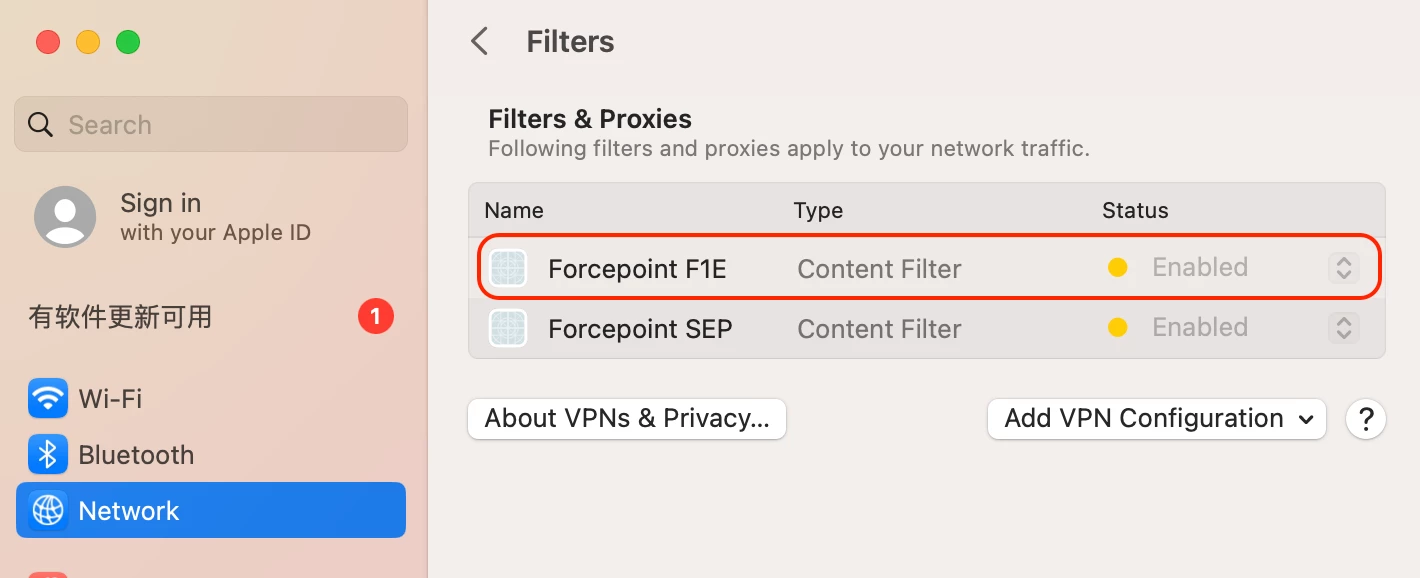Go back using the chevron arrow

480,42
